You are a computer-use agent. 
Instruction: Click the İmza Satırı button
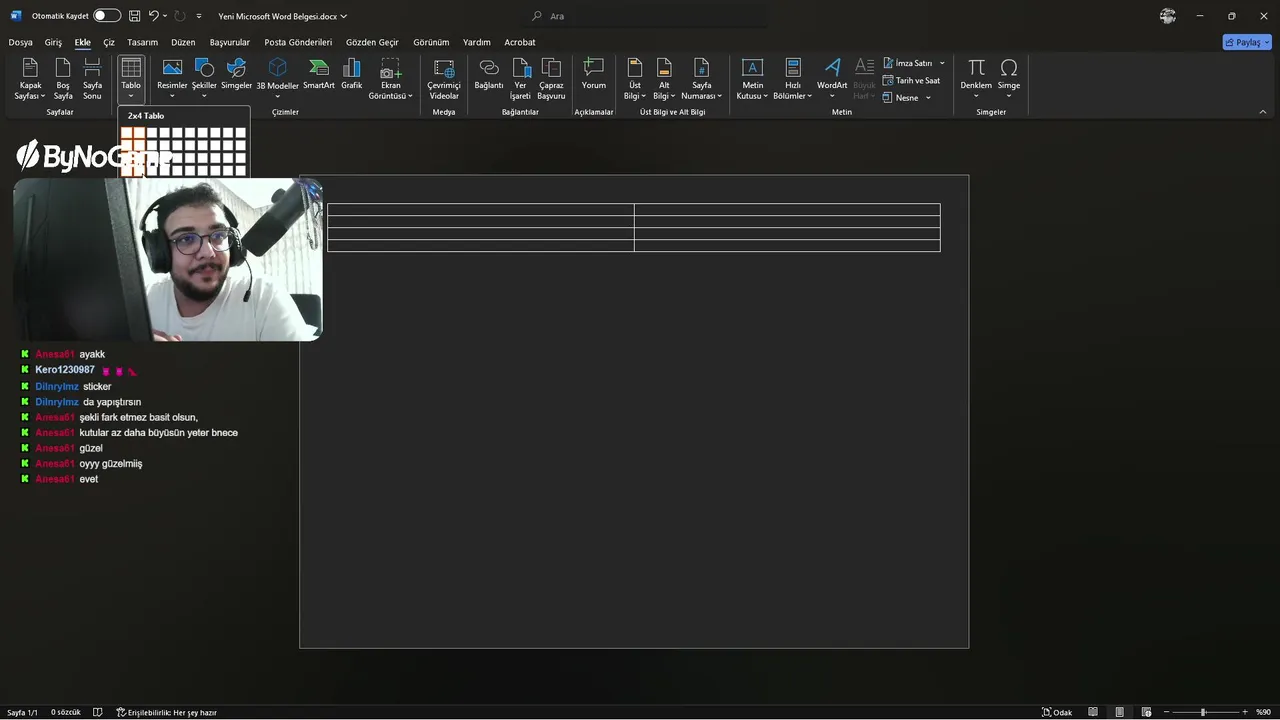907,63
